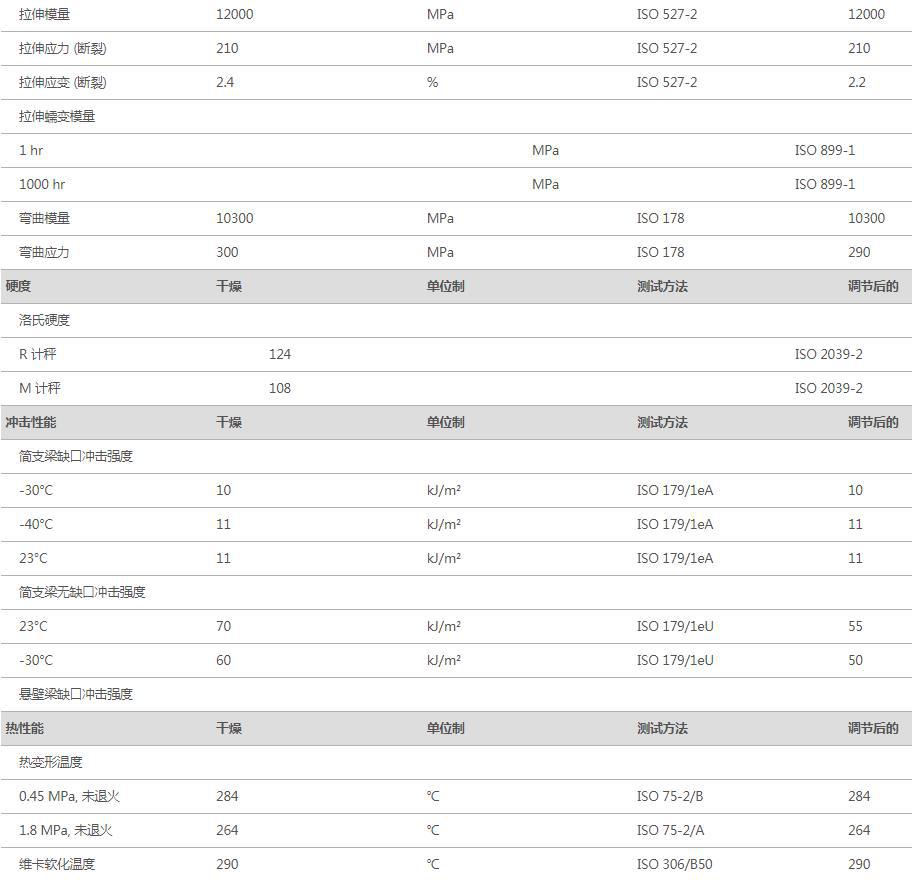Click the 硬度 section header
912x880 pixels.
[x=18, y=286]
